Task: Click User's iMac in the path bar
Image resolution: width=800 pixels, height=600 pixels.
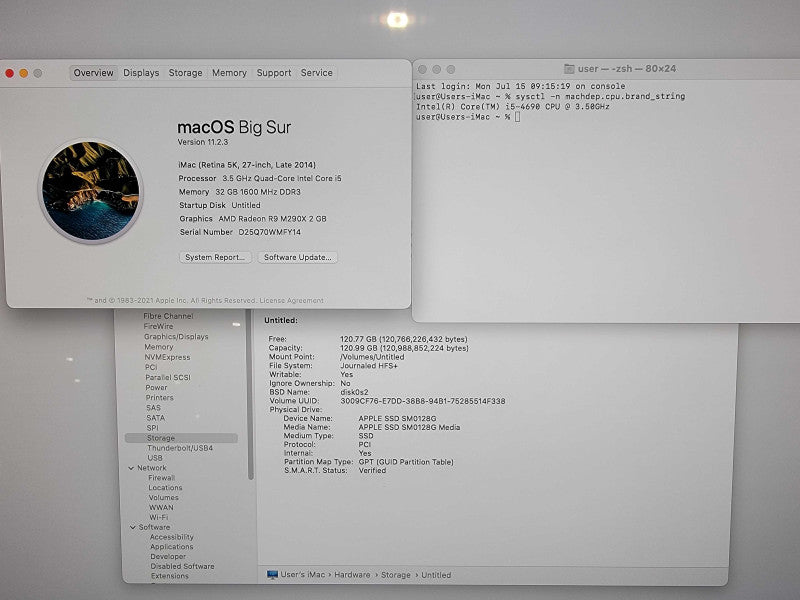Action: tap(303, 575)
